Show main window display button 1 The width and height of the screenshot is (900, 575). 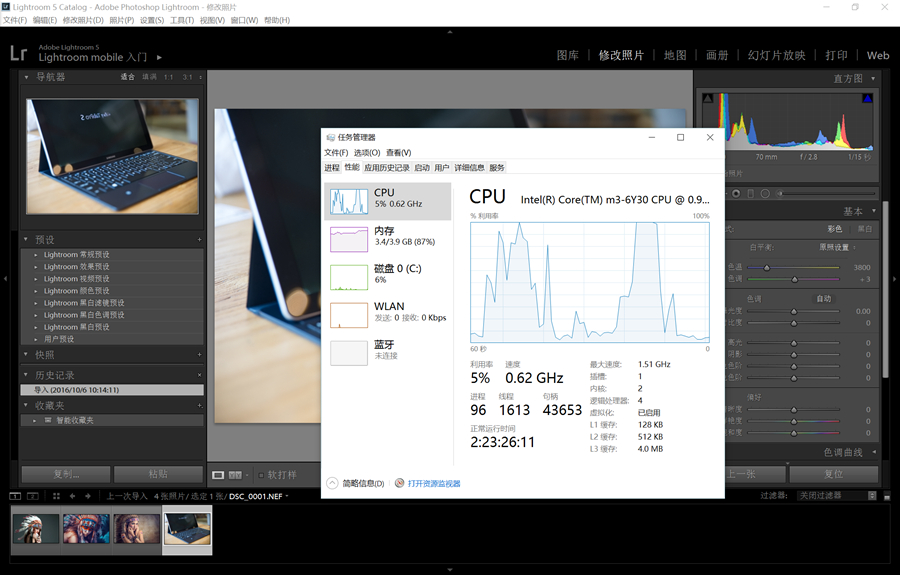(15, 496)
